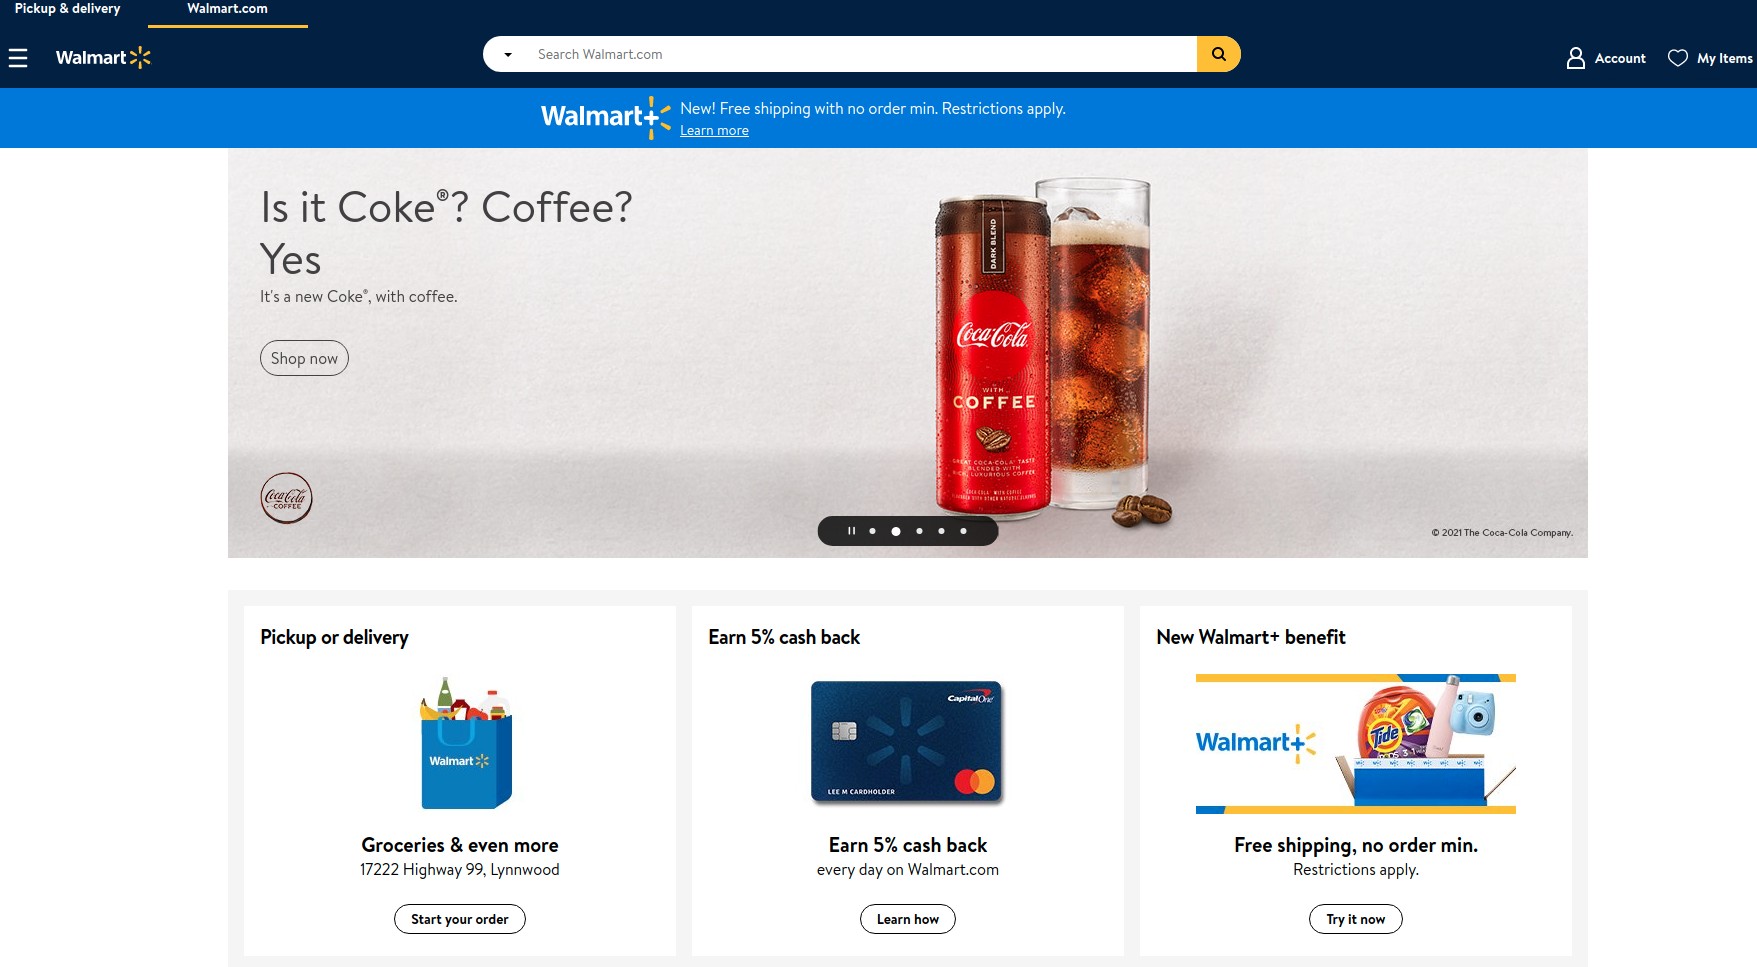Click the Shop now button
The width and height of the screenshot is (1757, 967).
304,358
